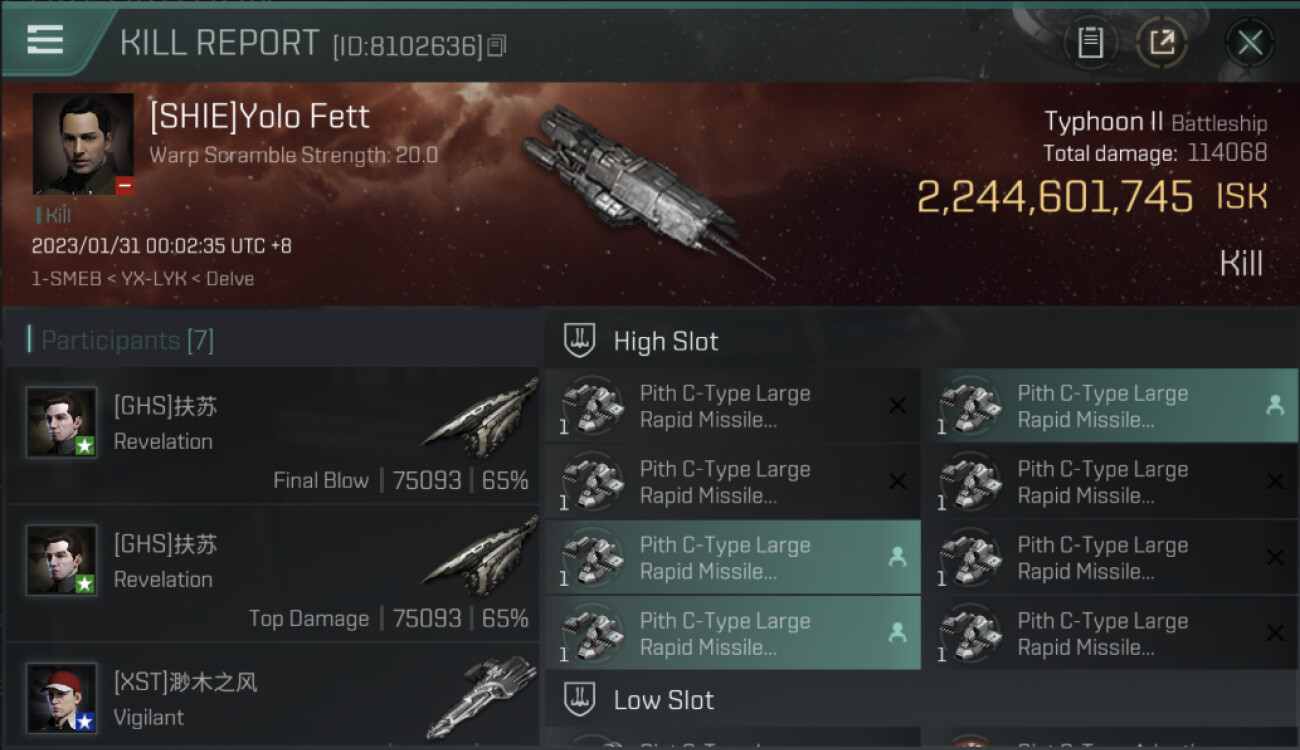Image resolution: width=1300 pixels, height=750 pixels.
Task: Click the Typhoon II ship image
Action: [x=640, y=185]
